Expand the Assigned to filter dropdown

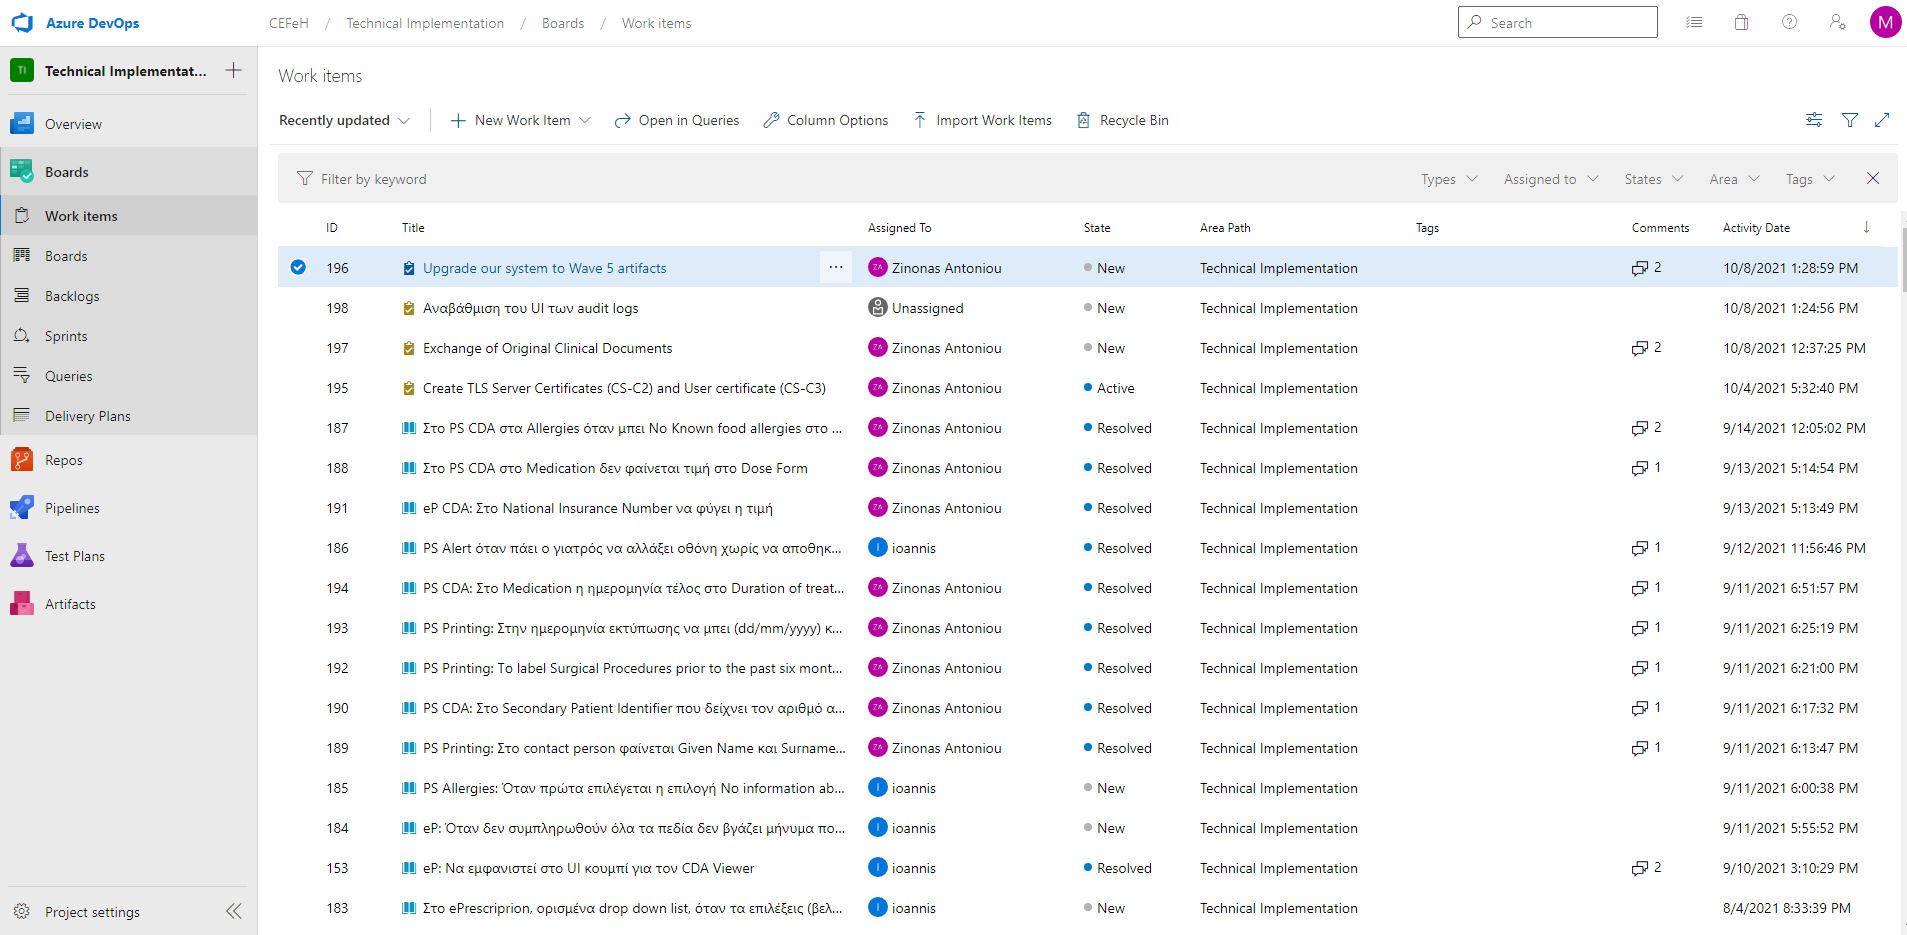pyautogui.click(x=1551, y=179)
